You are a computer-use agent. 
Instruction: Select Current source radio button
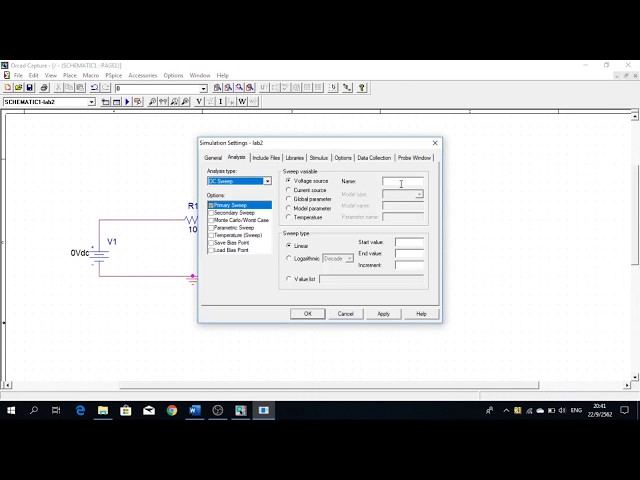(289, 190)
